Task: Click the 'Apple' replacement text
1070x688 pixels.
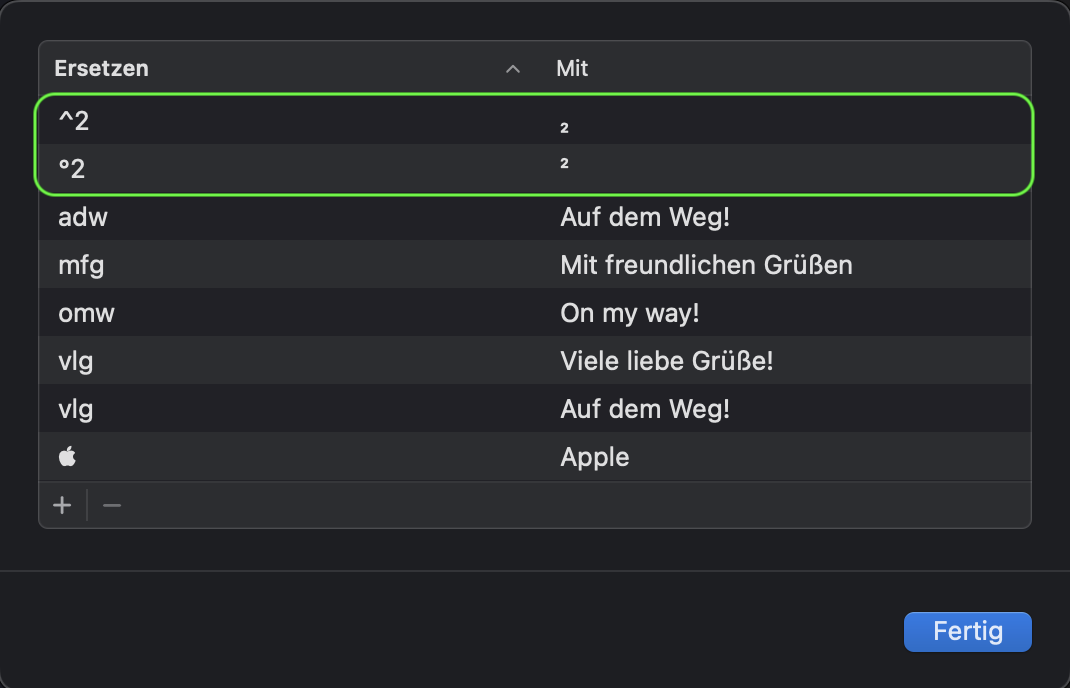Action: point(595,457)
